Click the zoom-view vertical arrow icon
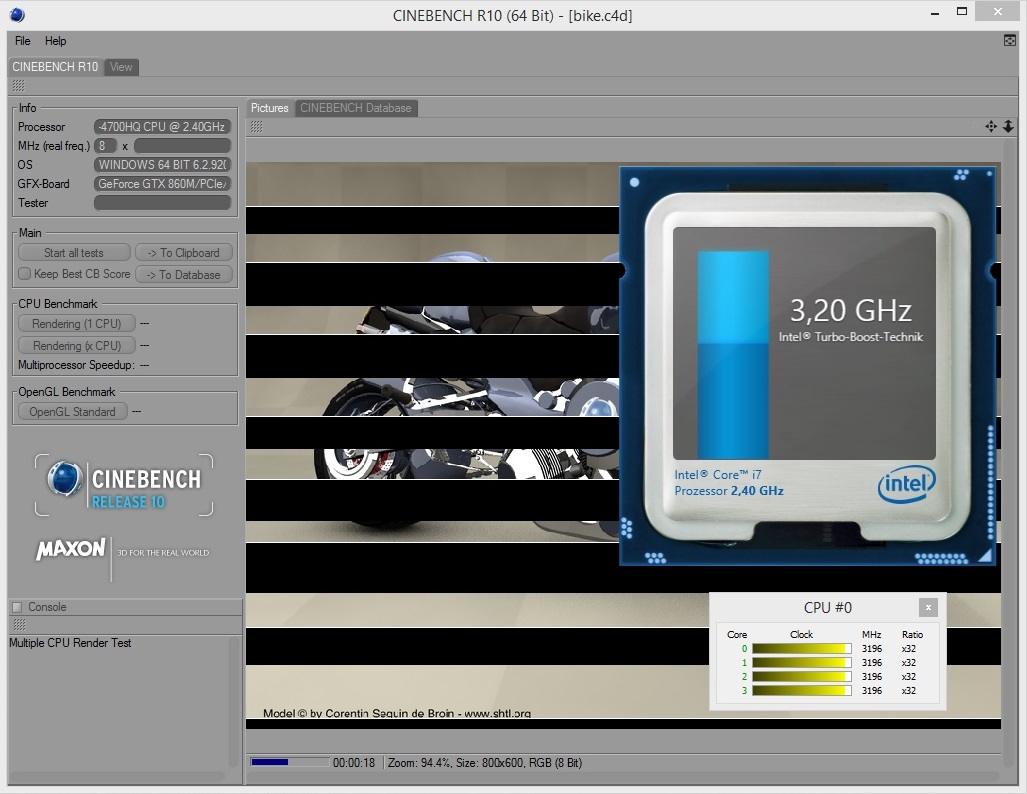Image resolution: width=1027 pixels, height=794 pixels. coord(1008,126)
